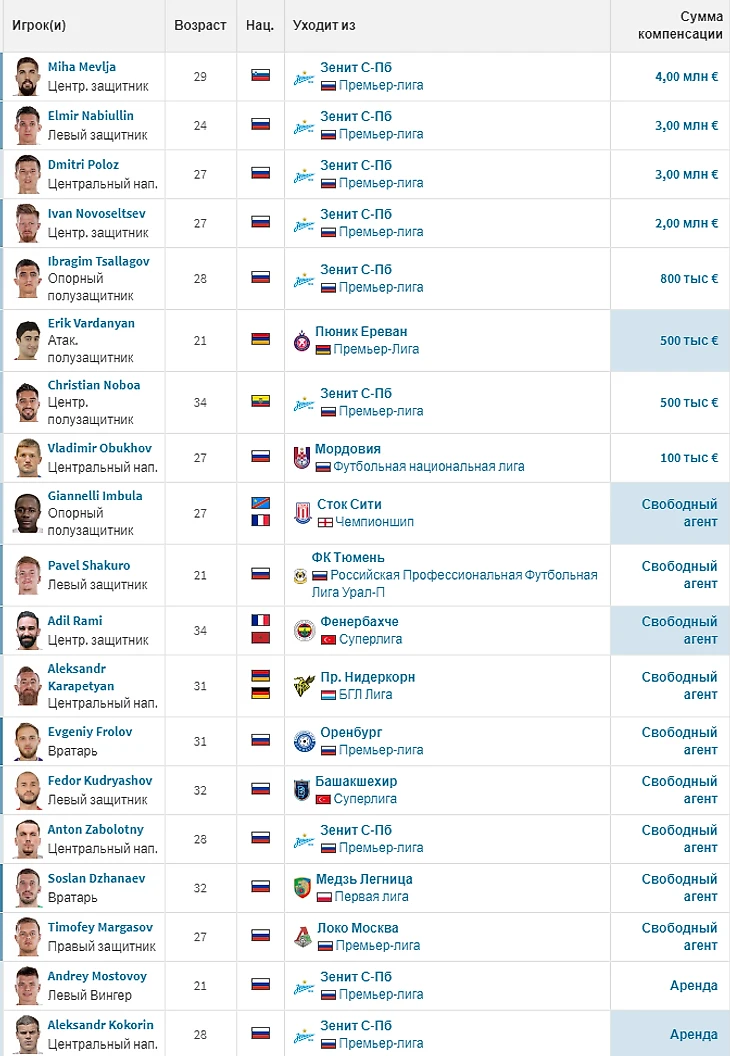Click the Miedz Legnica club crest icon
Image resolution: width=730 pixels, height=1056 pixels.
click(x=302, y=888)
